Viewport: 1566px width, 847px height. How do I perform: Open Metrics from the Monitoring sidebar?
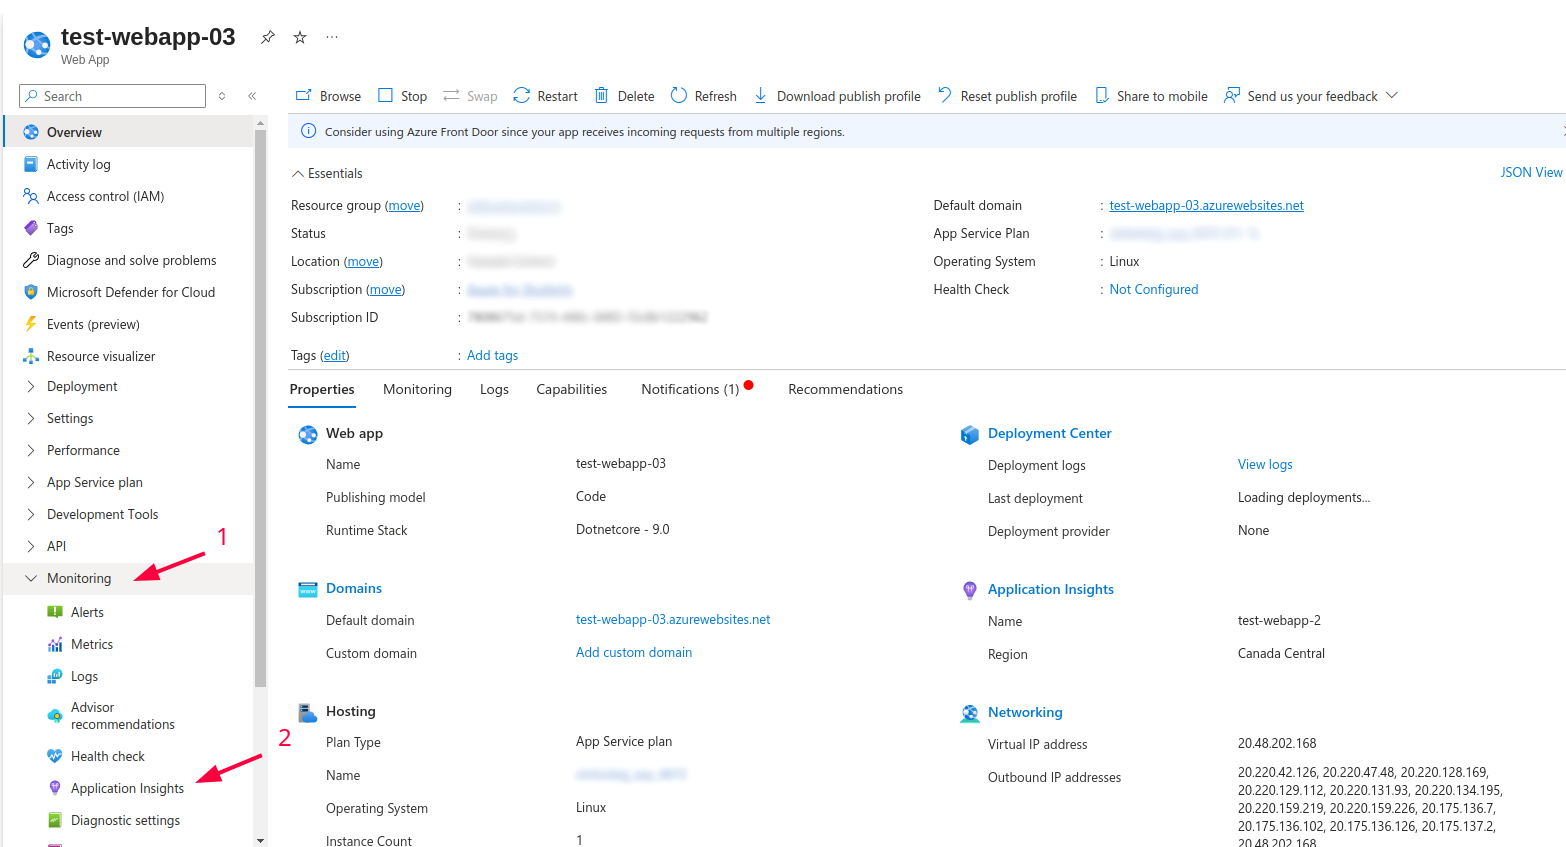coord(91,645)
